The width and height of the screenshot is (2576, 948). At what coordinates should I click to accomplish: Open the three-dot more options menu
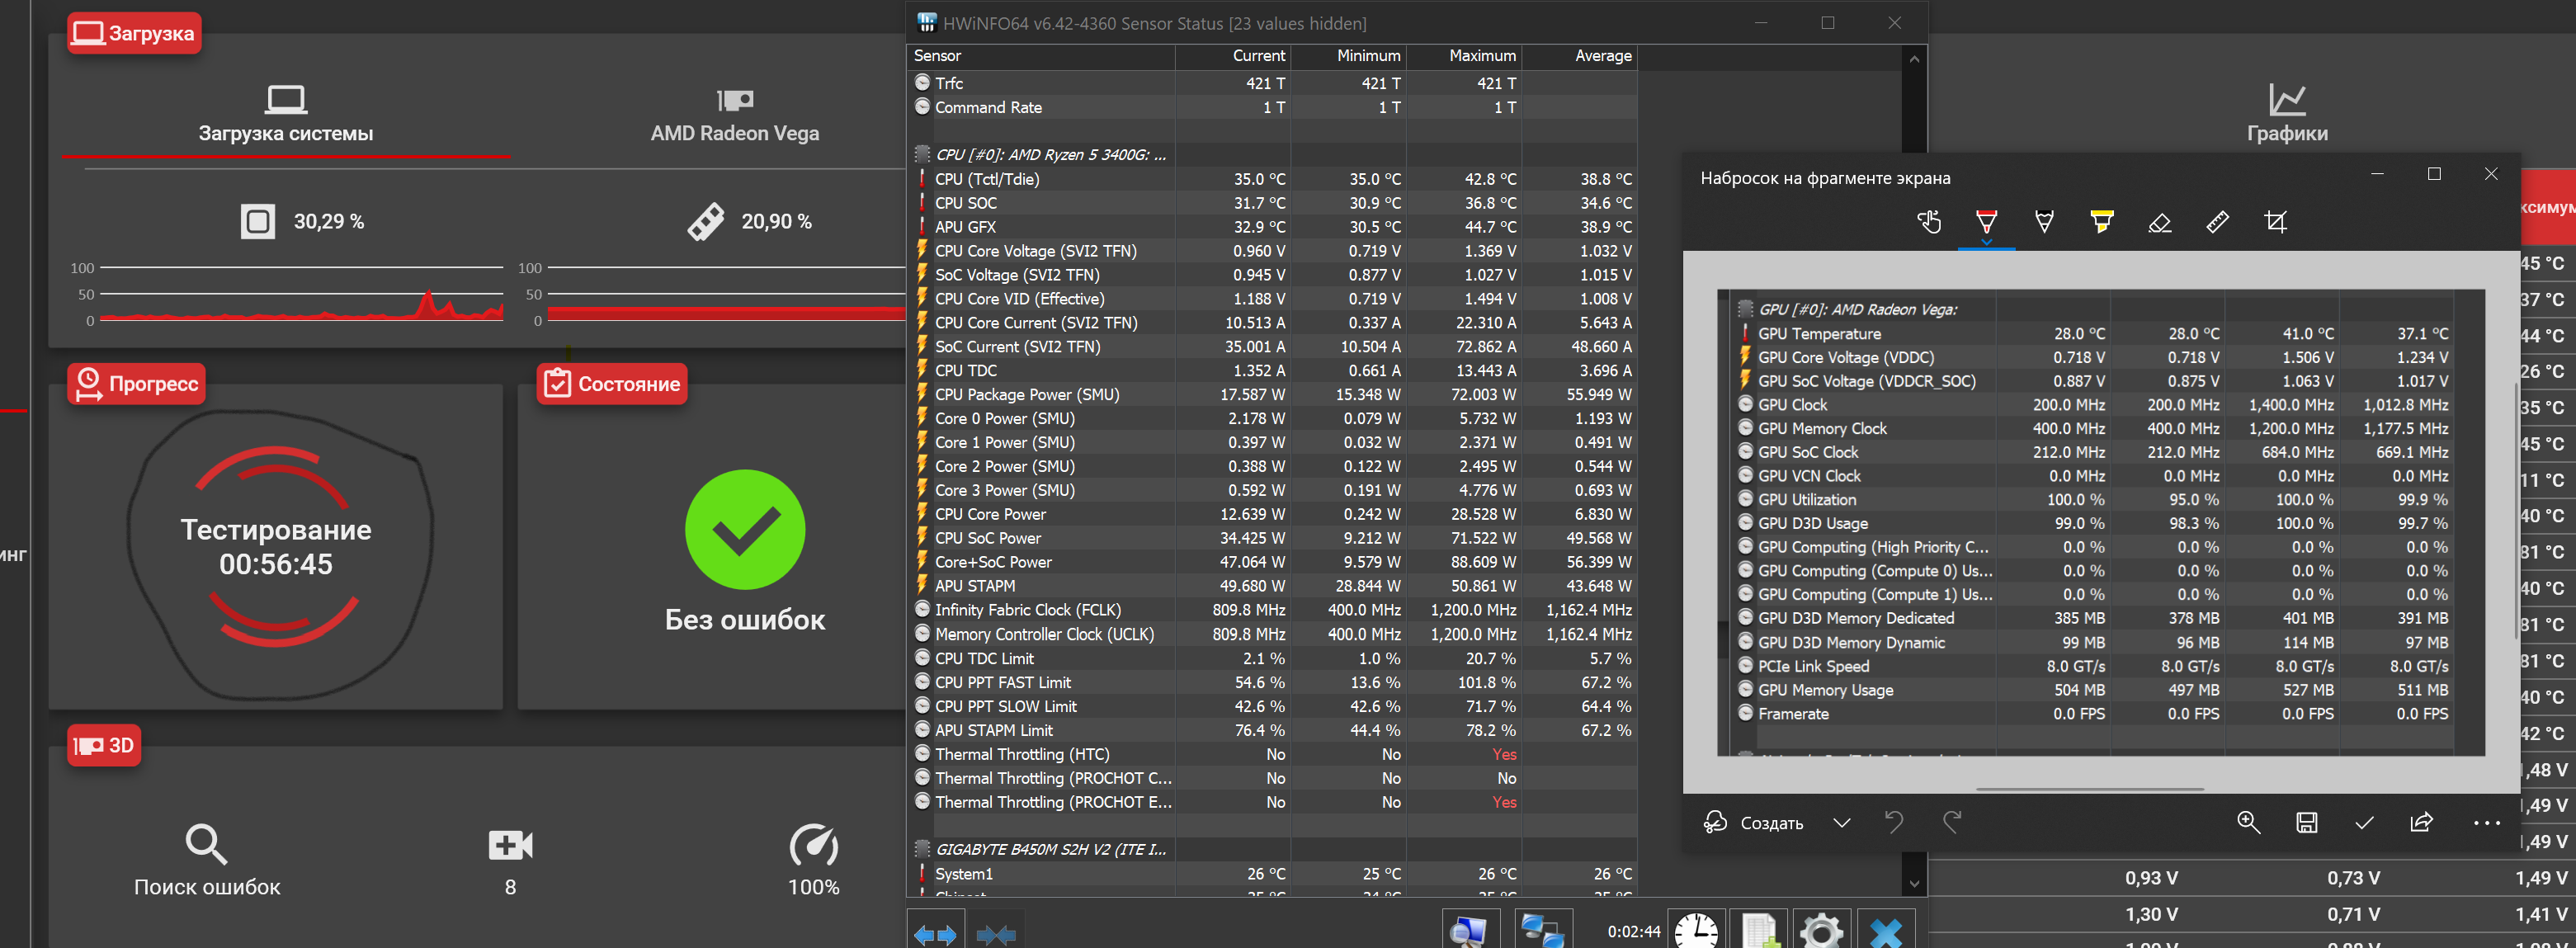[2486, 822]
